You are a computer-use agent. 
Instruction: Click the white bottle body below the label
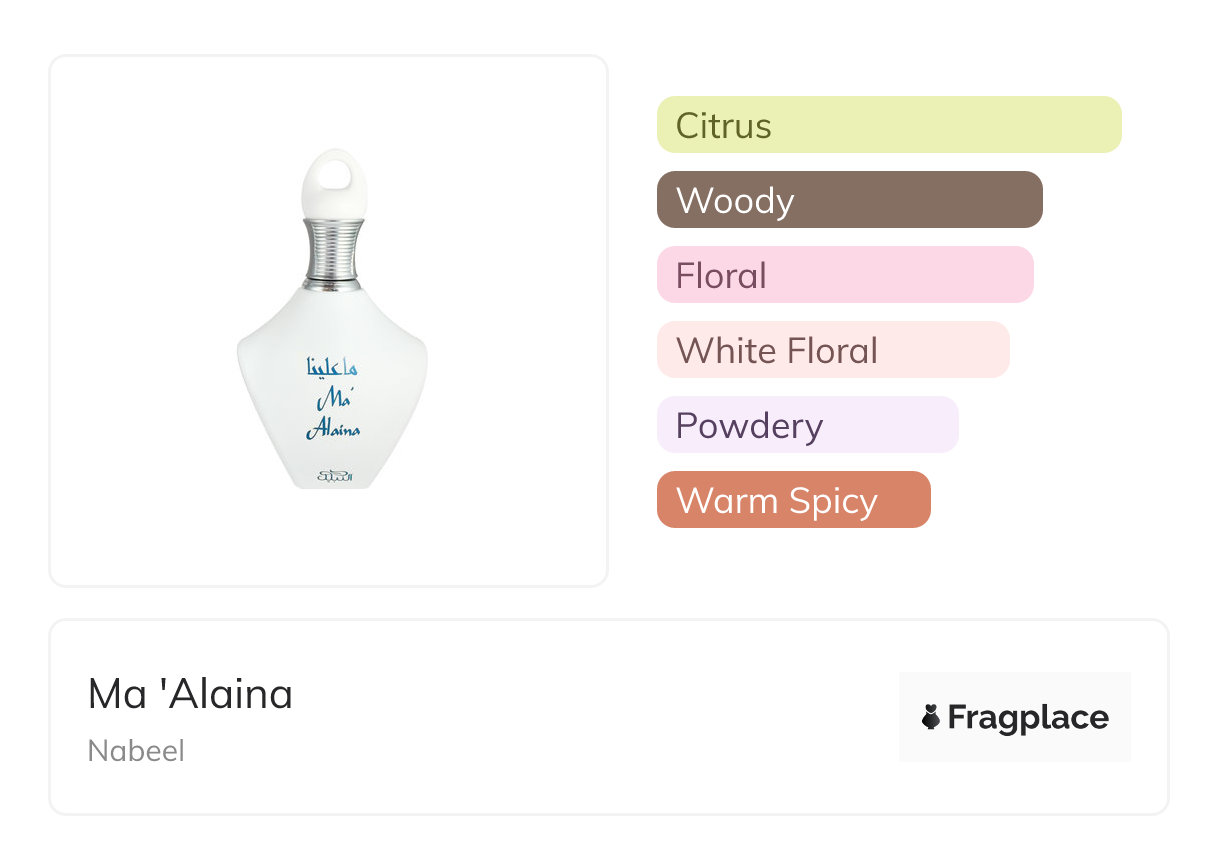pos(333,455)
